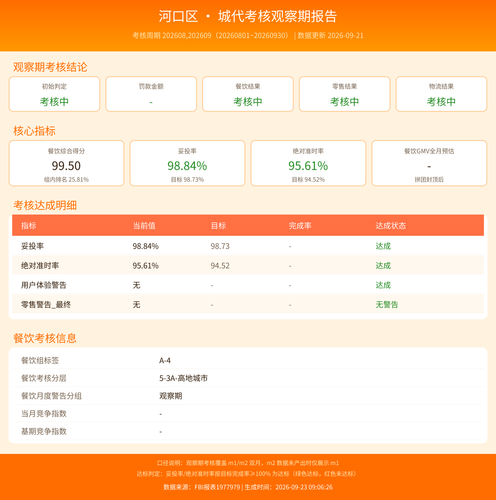The width and height of the screenshot is (496, 500).
Task: Click 目标 98.73% under 妥投率 card
Action: click(x=187, y=180)
